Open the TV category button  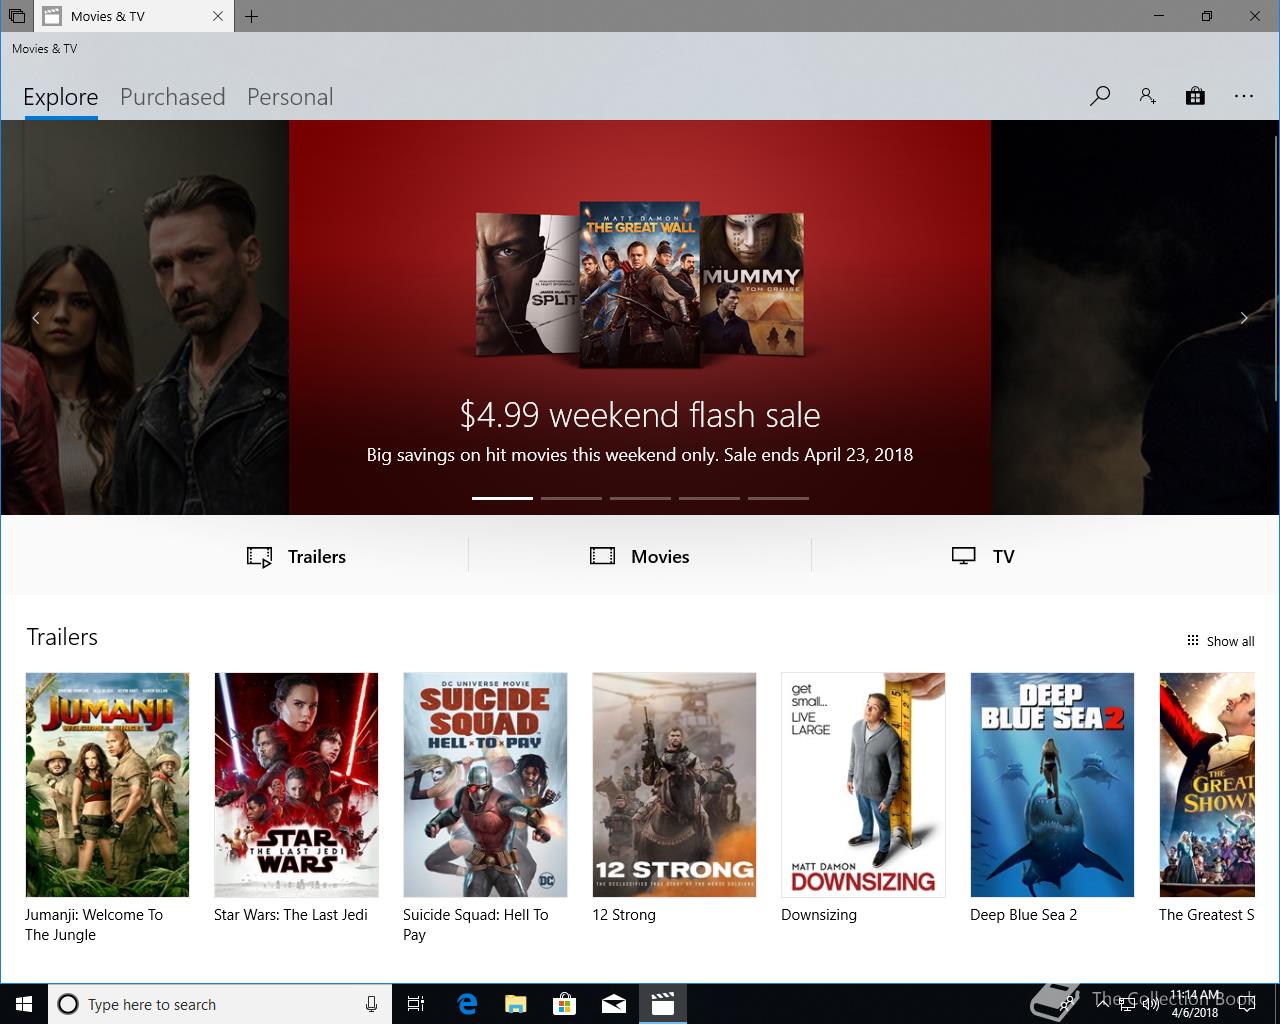(983, 557)
